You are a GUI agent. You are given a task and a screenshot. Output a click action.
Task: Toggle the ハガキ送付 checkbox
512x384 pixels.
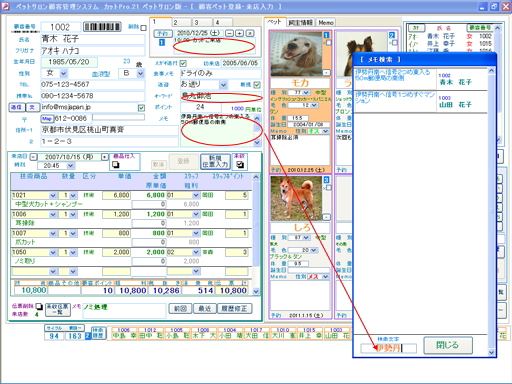pos(183,63)
